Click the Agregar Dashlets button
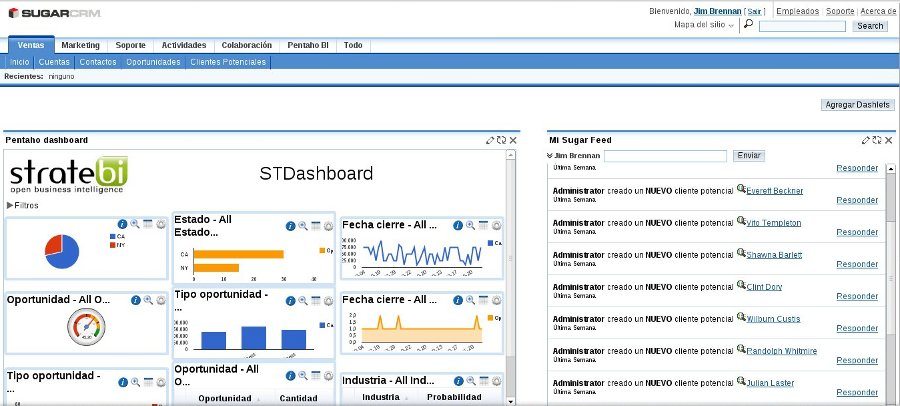Viewport: 900px width, 406px height. pyautogui.click(x=857, y=105)
